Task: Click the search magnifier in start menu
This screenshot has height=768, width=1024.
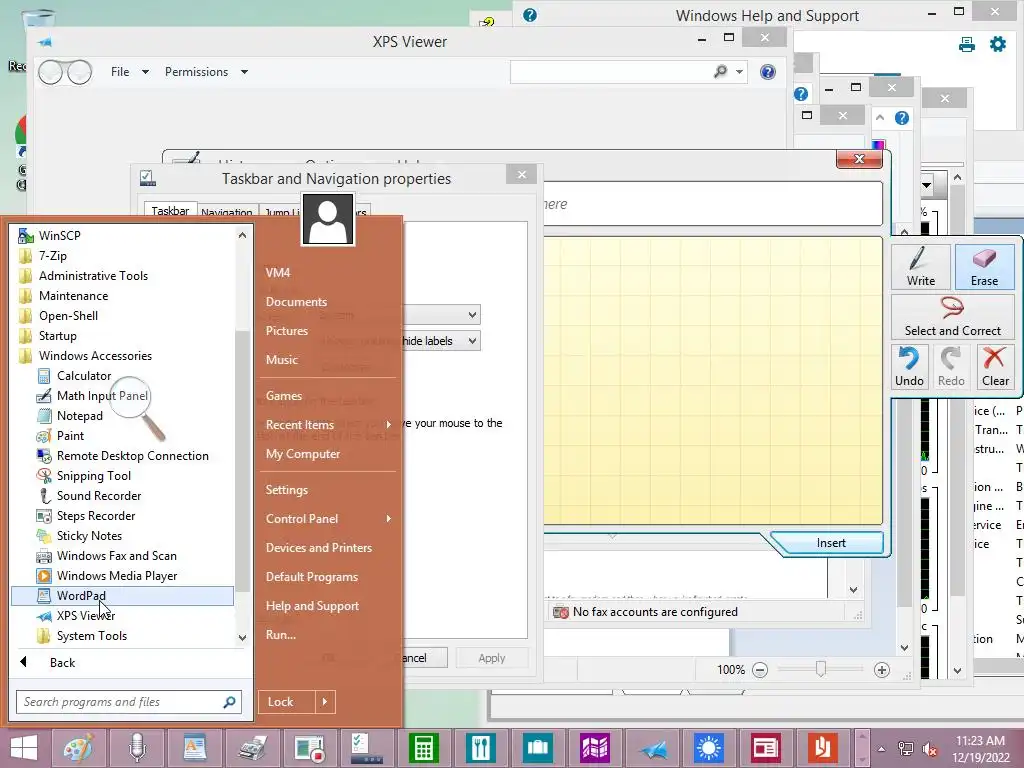Action: click(x=230, y=702)
